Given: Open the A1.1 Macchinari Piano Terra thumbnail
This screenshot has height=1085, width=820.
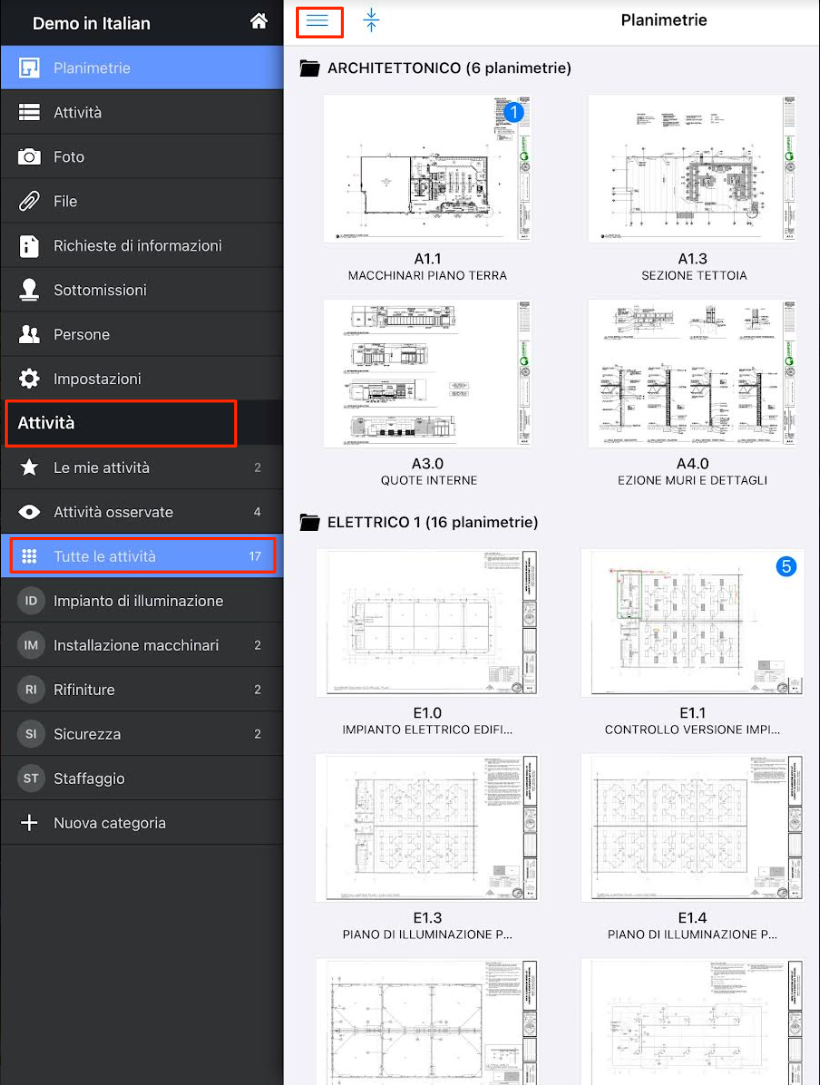Looking at the screenshot, I should 427,169.
